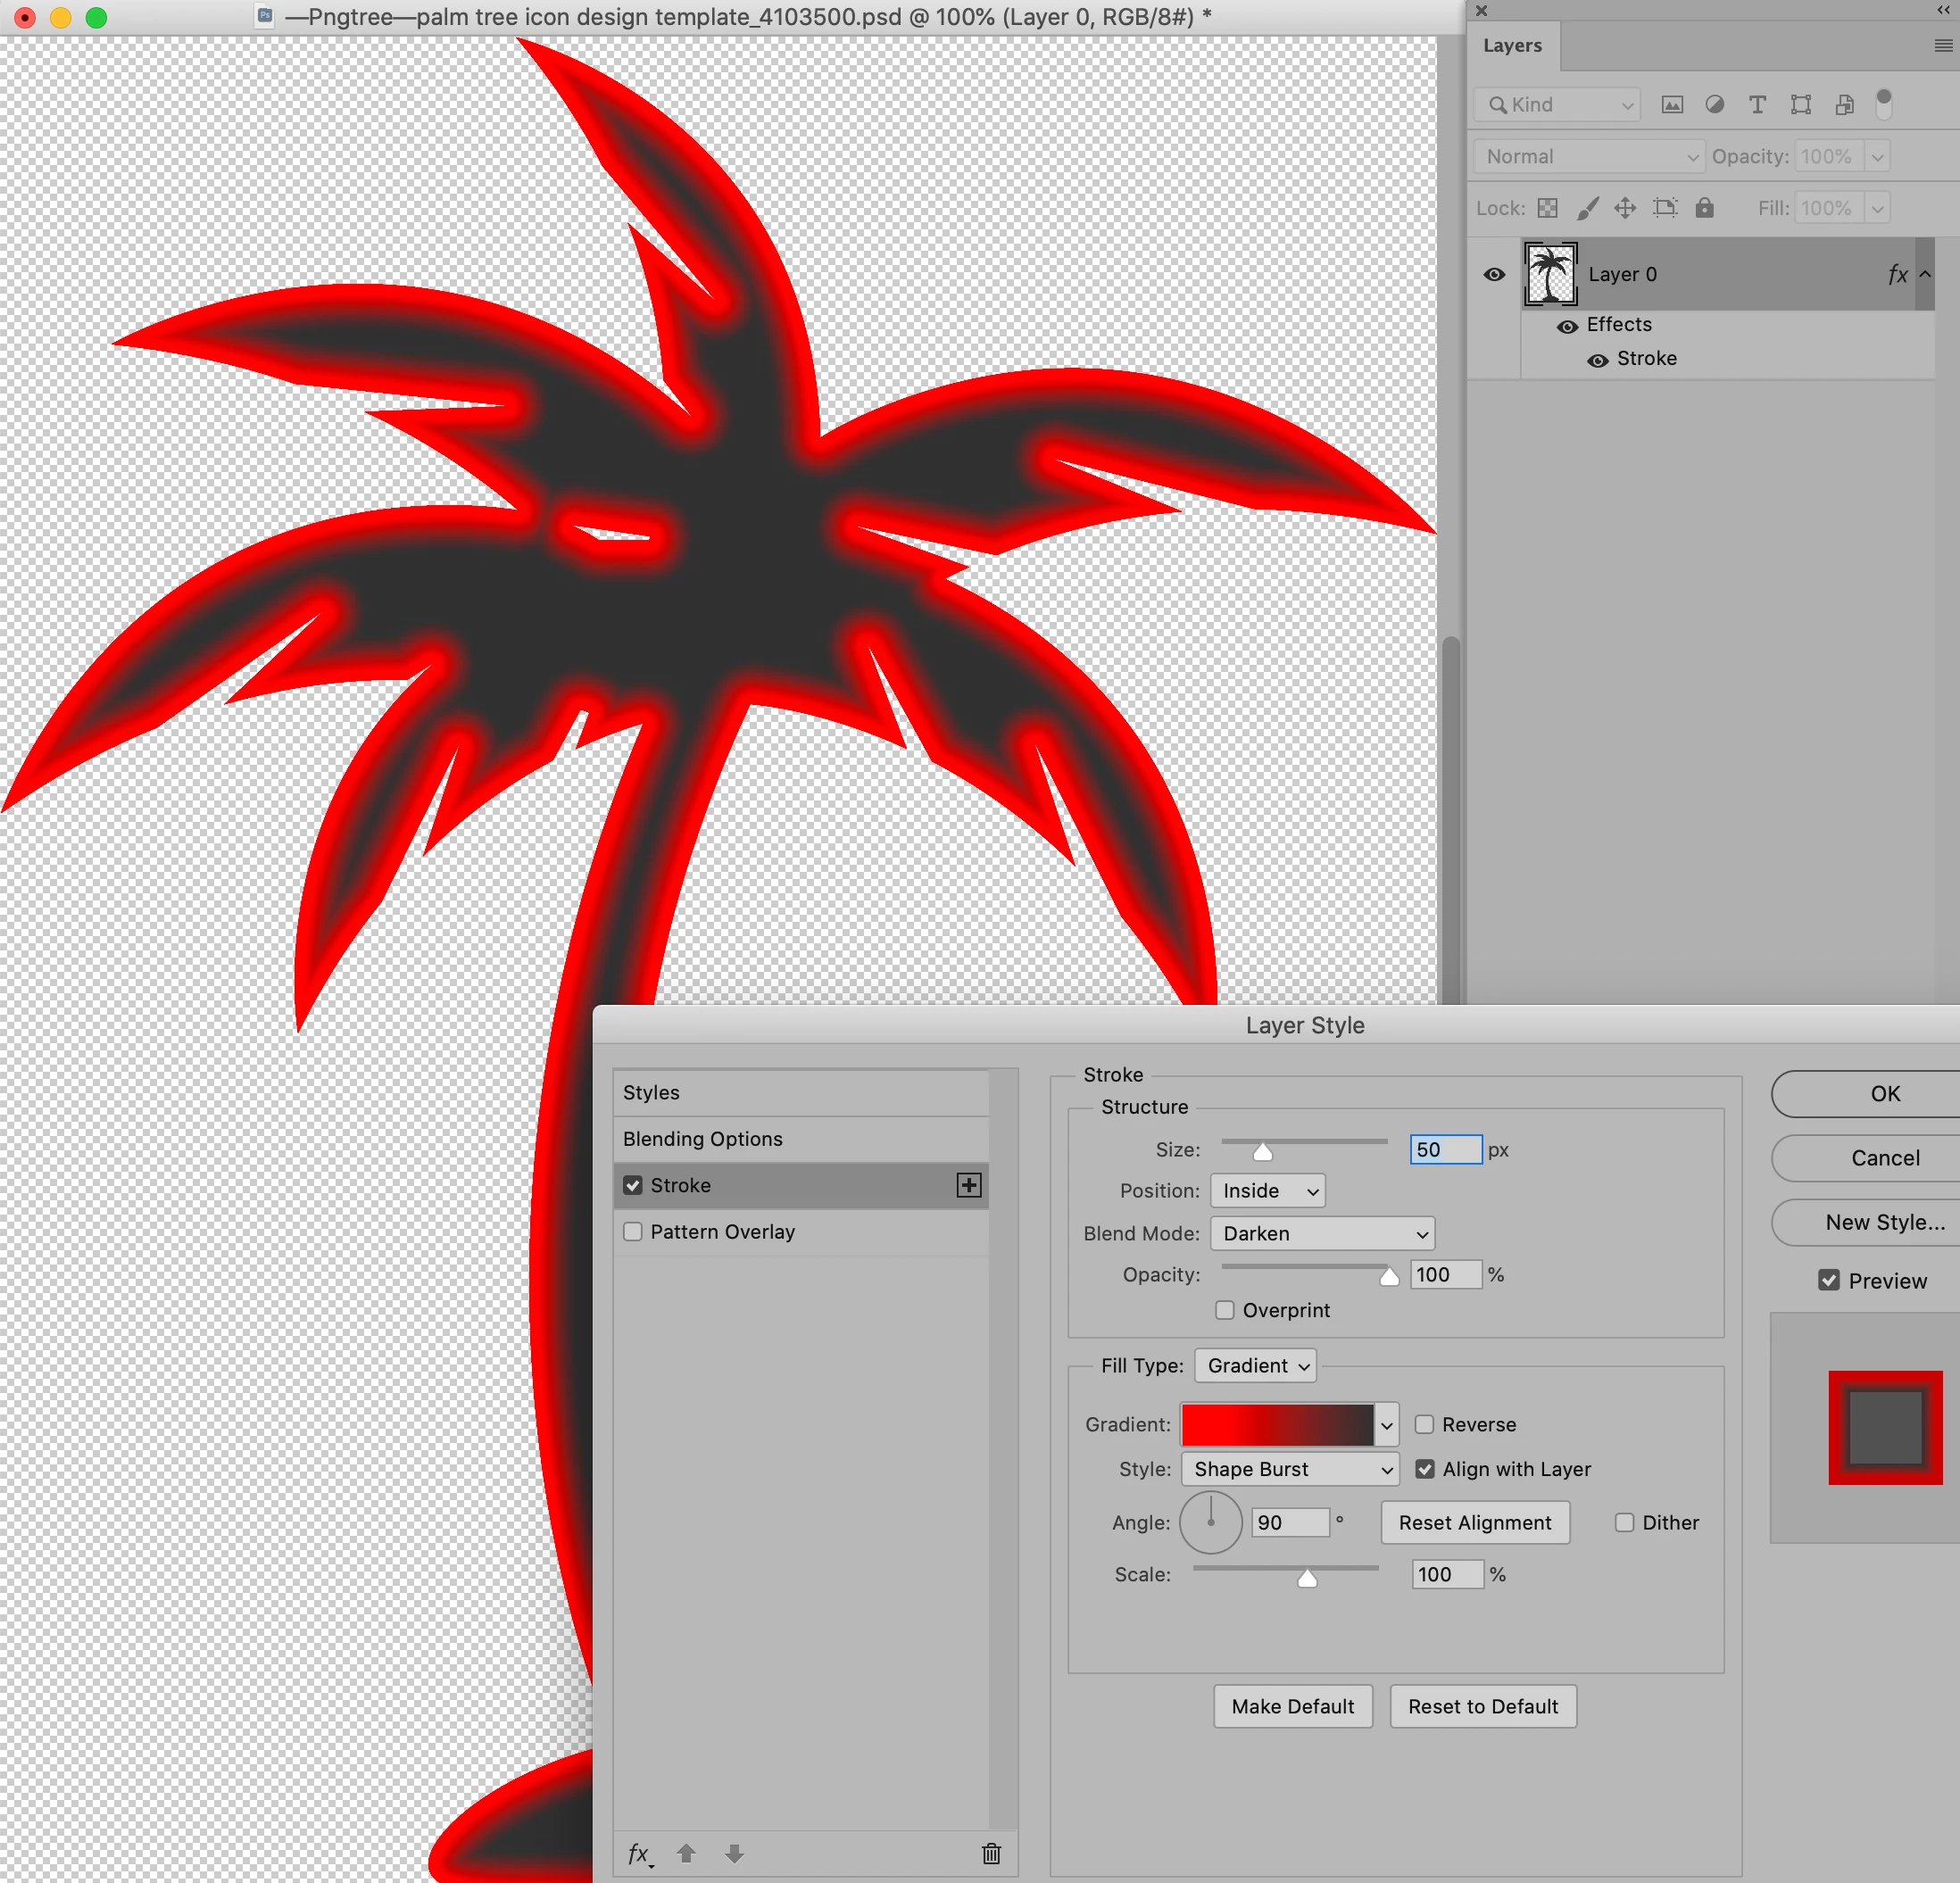The image size is (1960, 1883).
Task: Click the lock all padlock icon
Action: pyautogui.click(x=1704, y=208)
